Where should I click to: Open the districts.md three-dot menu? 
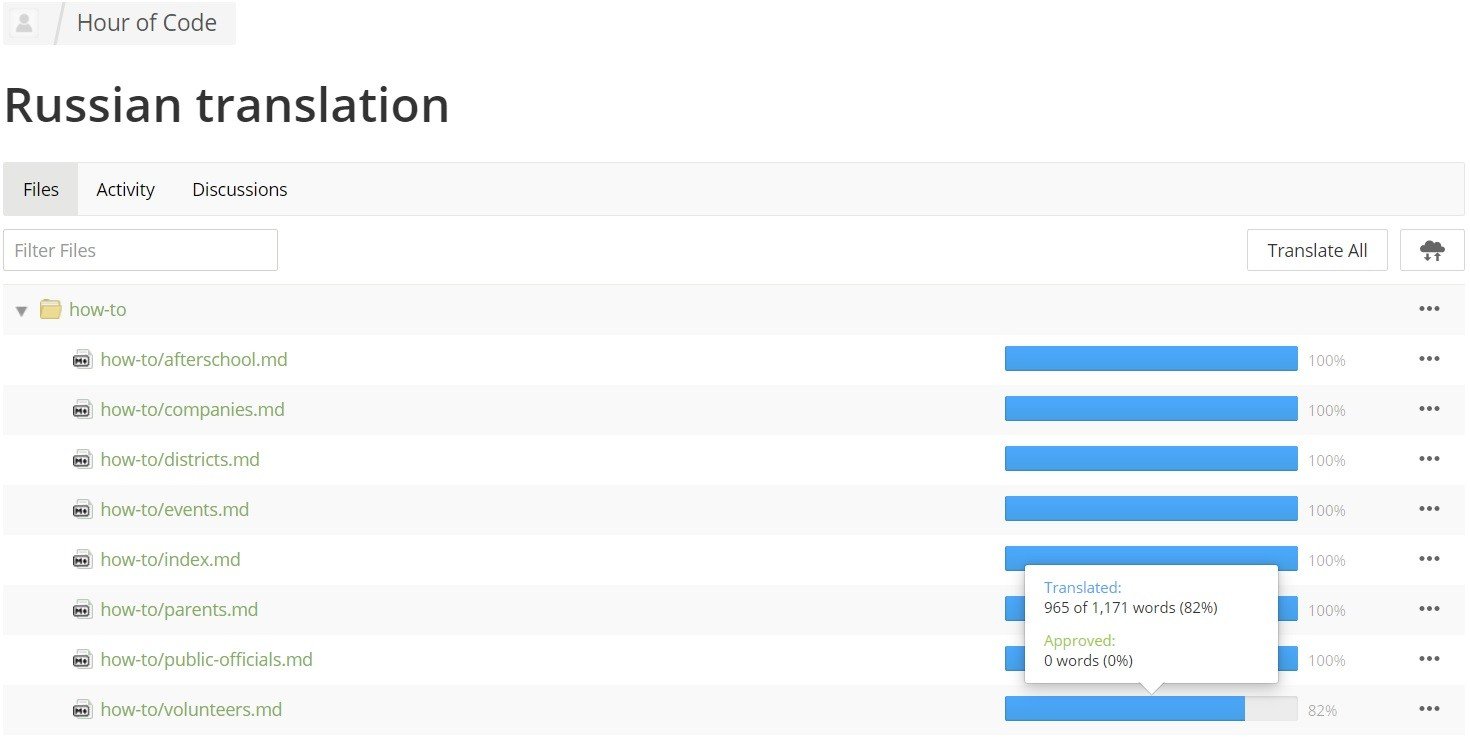click(x=1429, y=459)
